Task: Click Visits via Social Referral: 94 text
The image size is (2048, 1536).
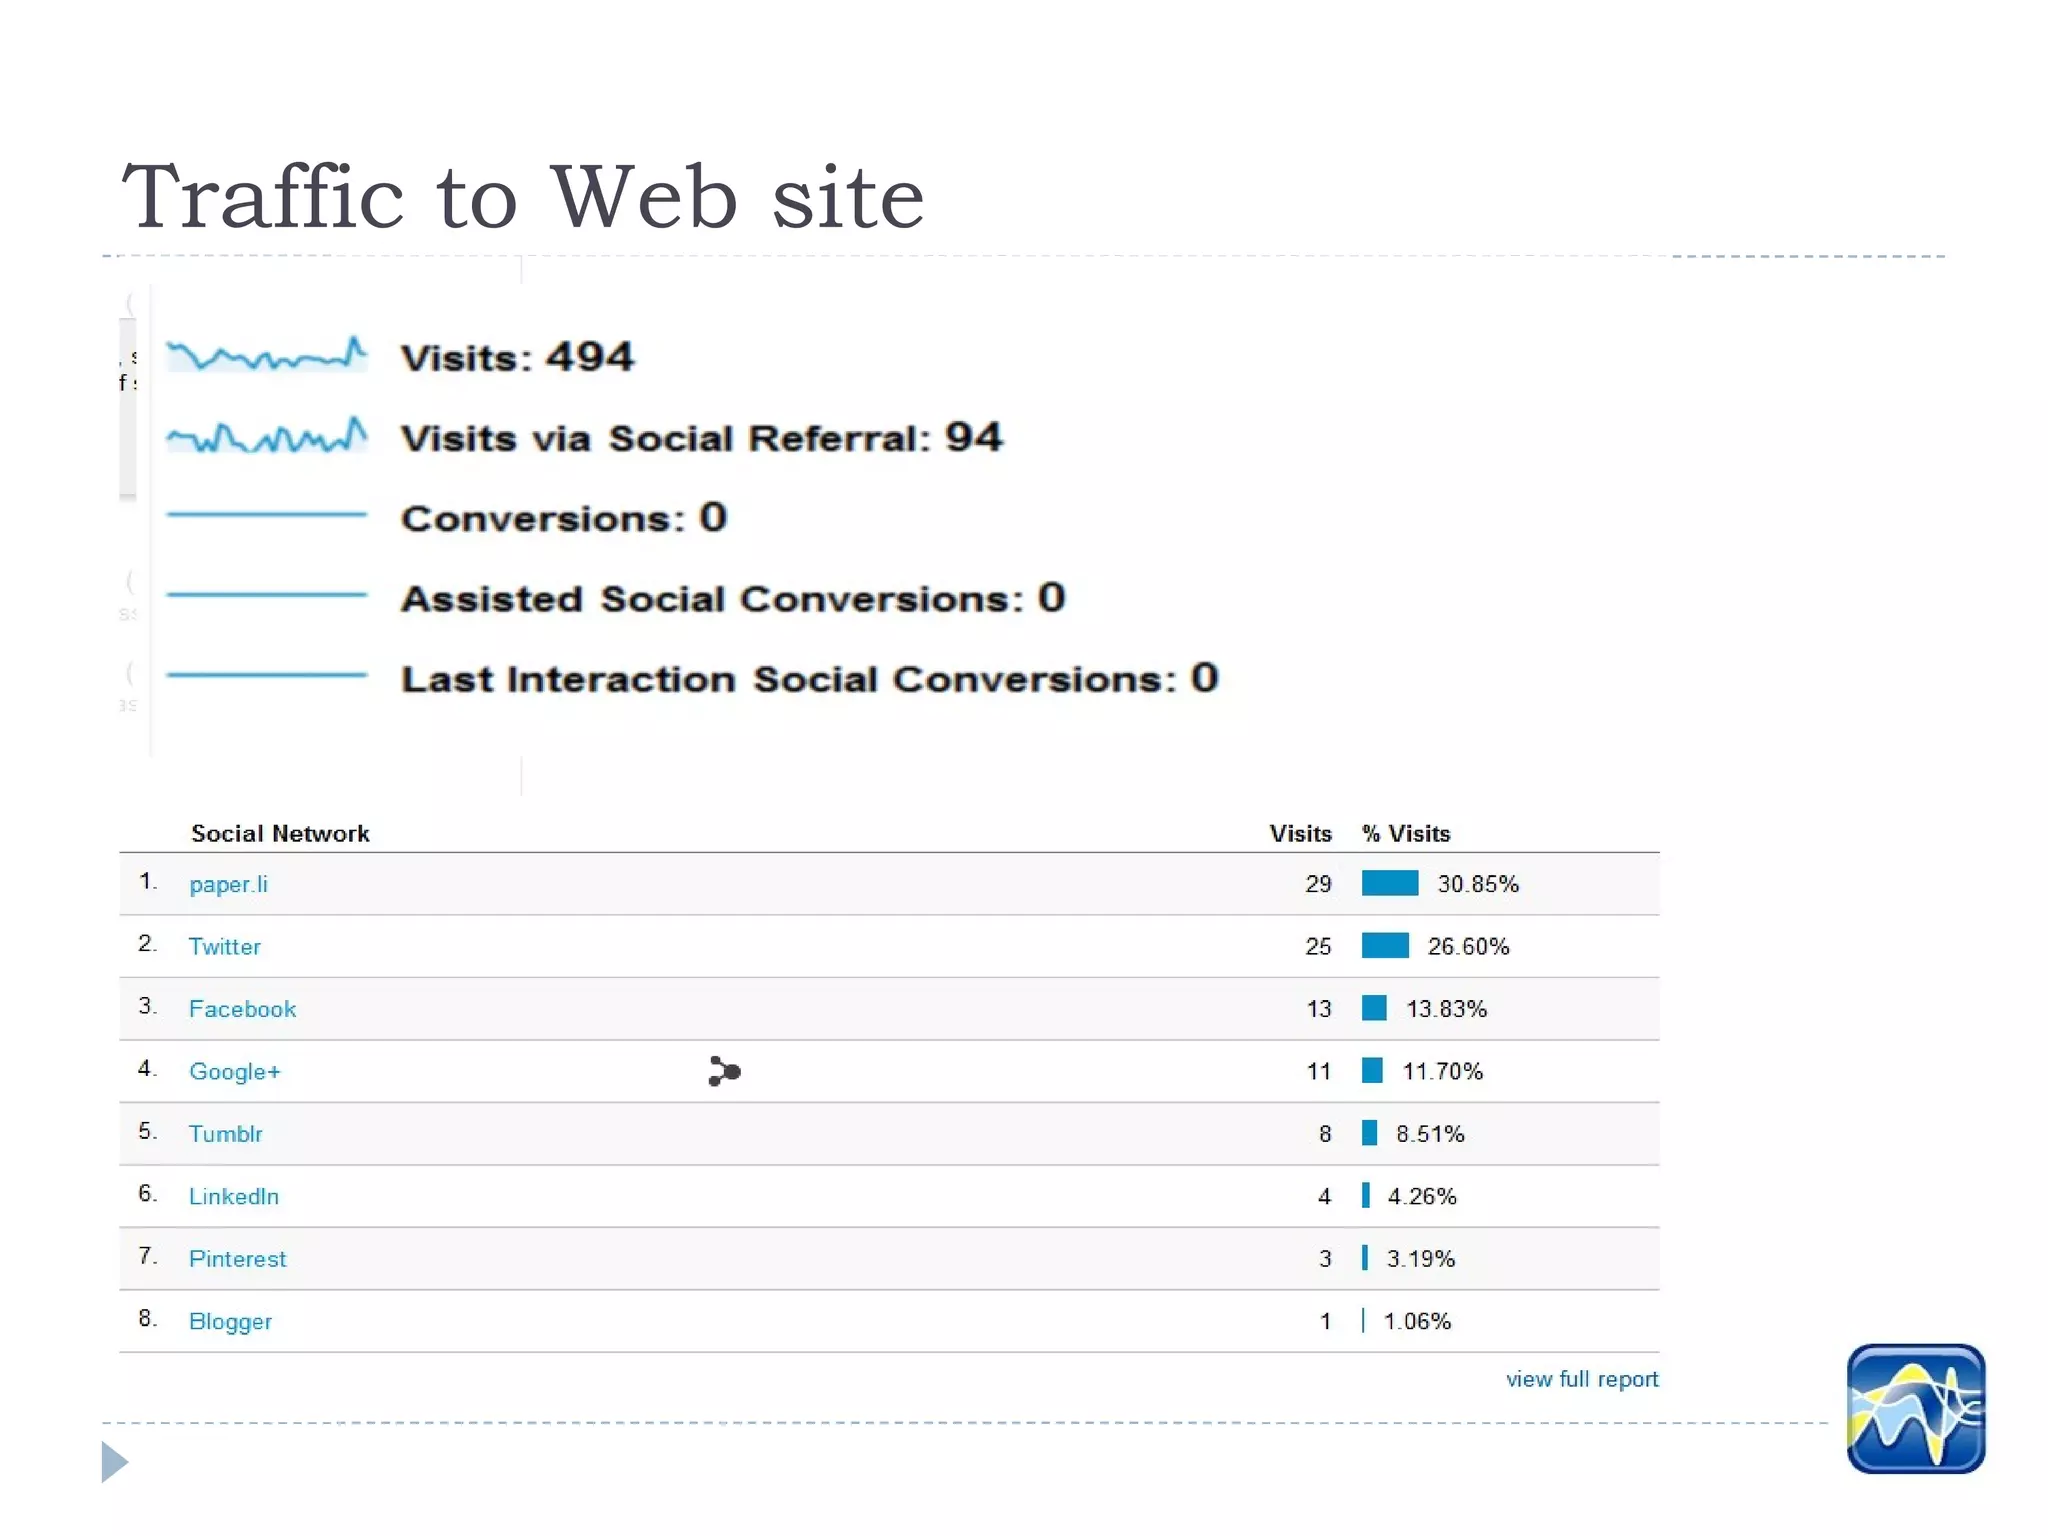Action: point(701,437)
